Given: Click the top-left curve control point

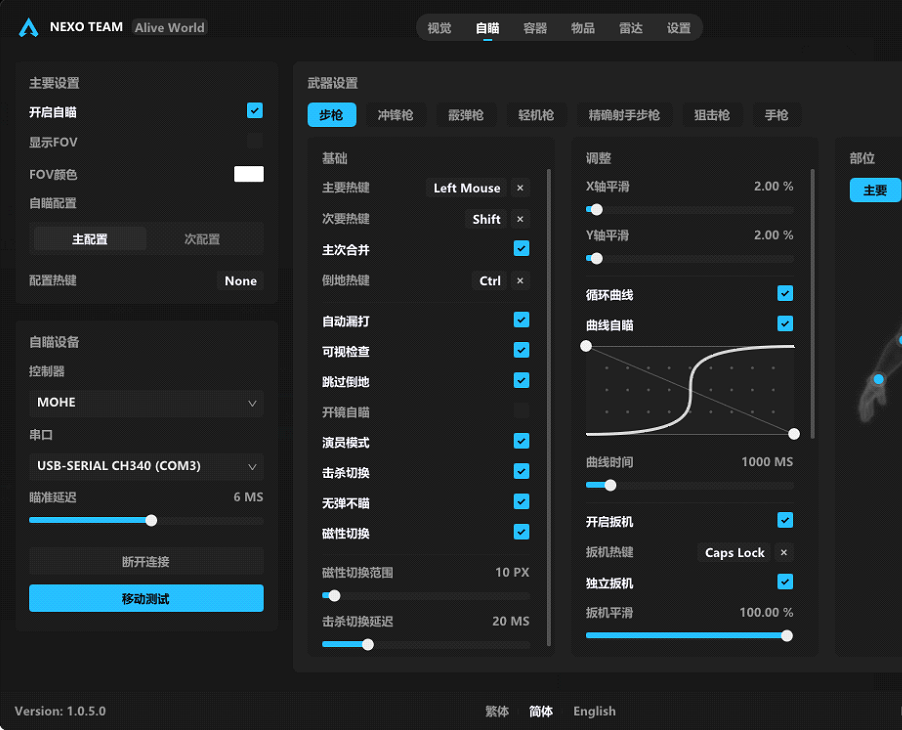Looking at the screenshot, I should [586, 346].
